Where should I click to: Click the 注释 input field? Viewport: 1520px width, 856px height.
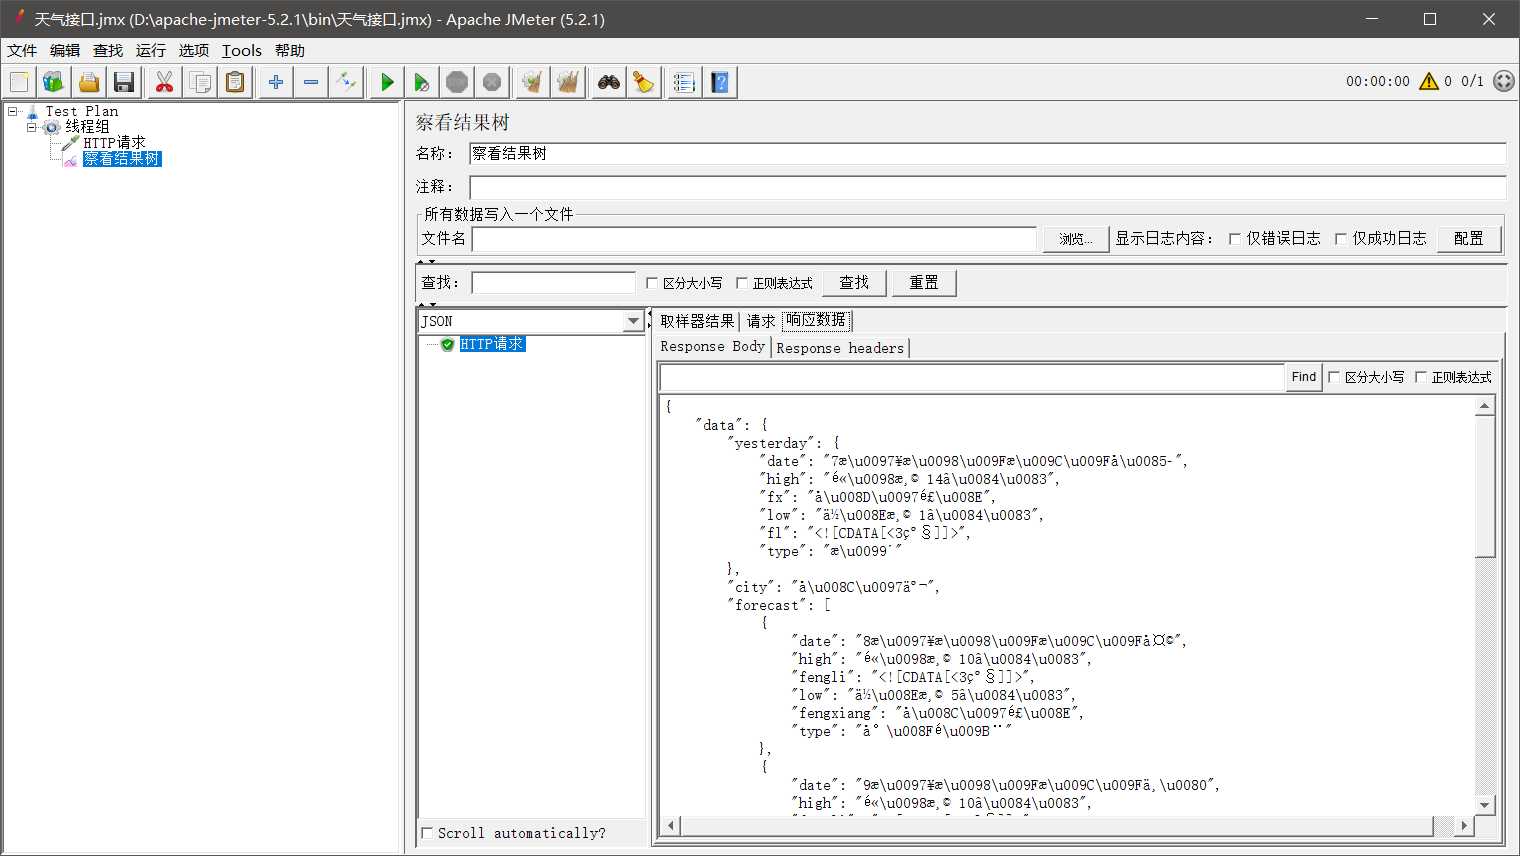tap(987, 187)
